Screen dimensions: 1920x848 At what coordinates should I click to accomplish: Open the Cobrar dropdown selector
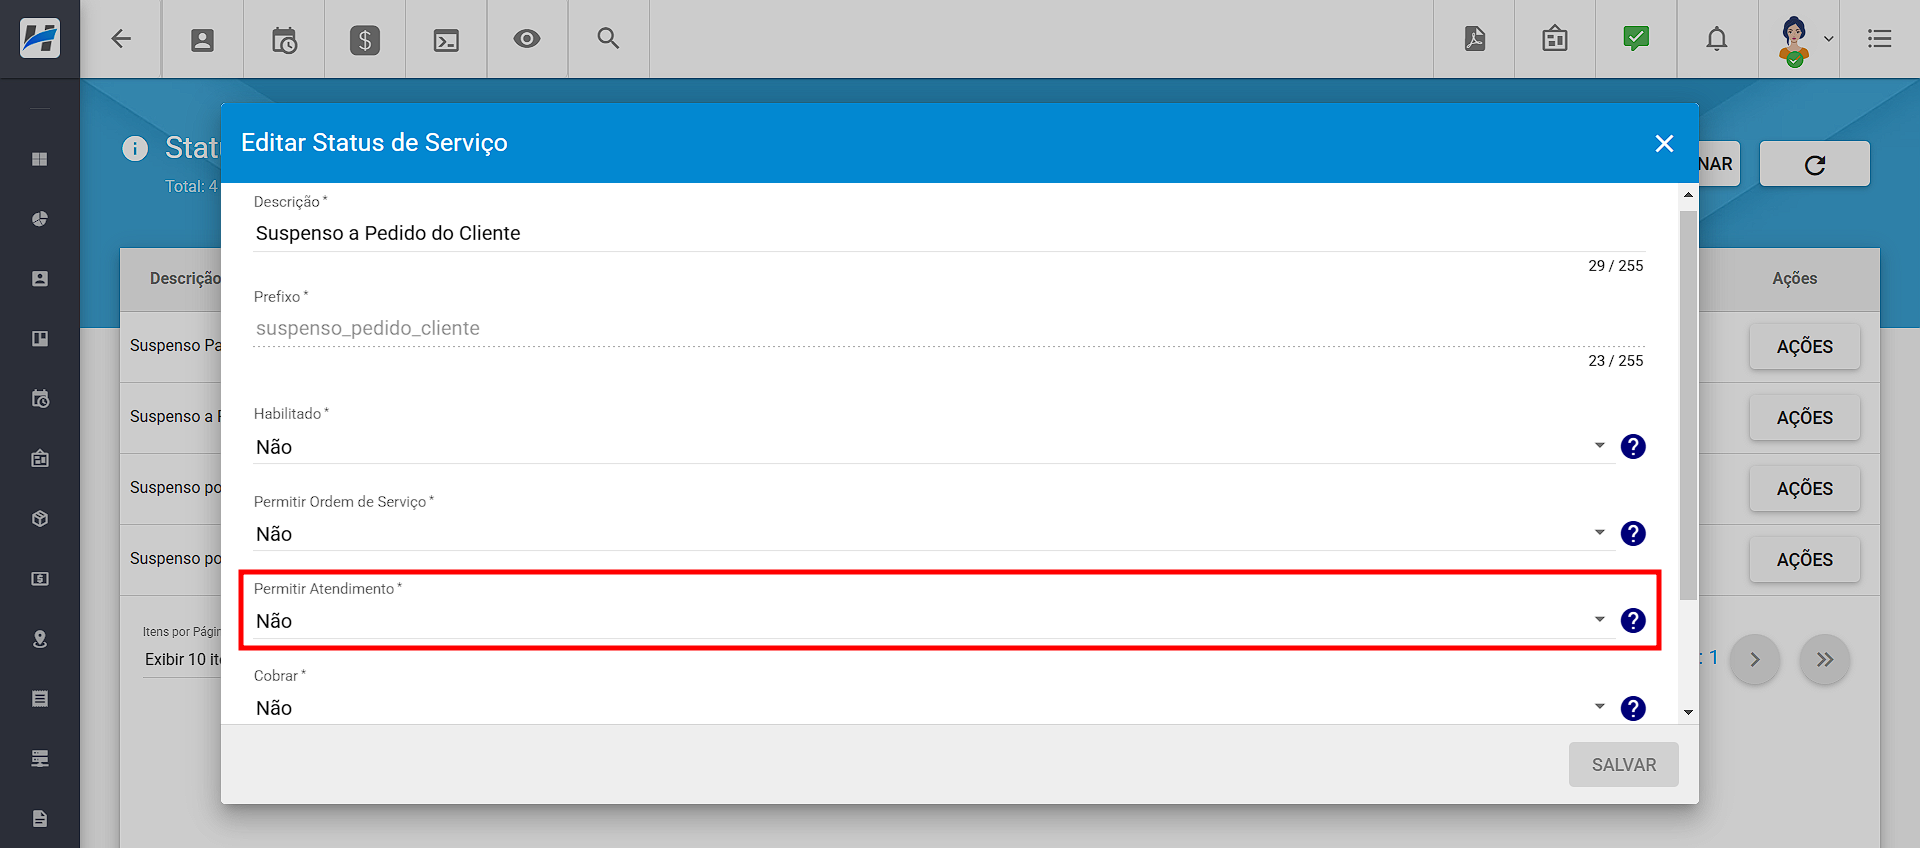point(933,708)
